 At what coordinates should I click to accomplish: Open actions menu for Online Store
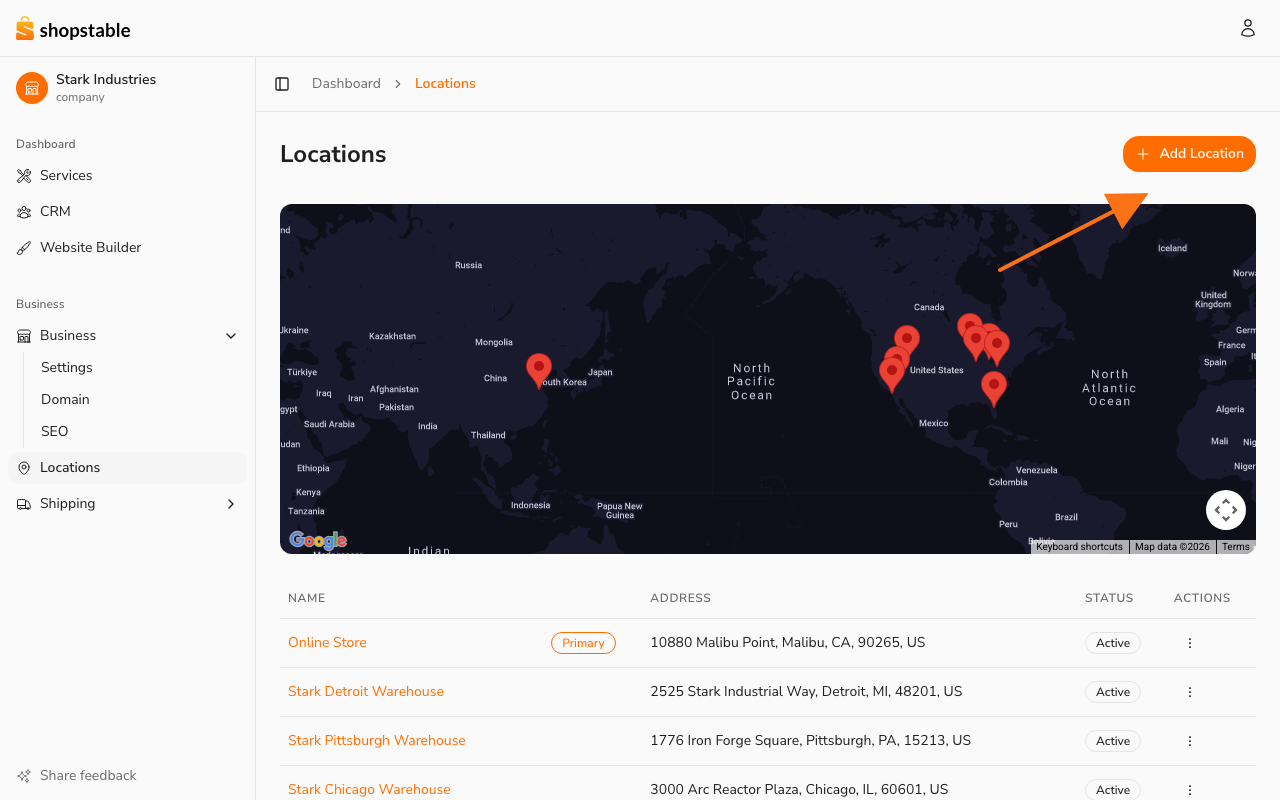pos(1190,643)
